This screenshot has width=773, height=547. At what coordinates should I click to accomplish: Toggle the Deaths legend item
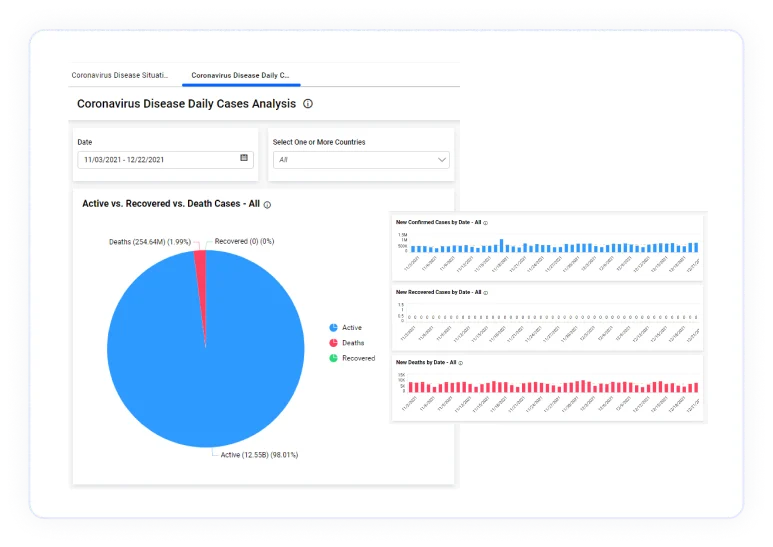(x=347, y=343)
